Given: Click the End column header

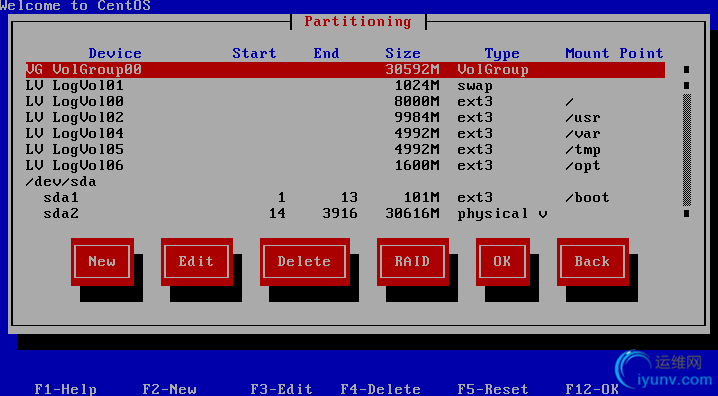Looking at the screenshot, I should click(326, 53).
